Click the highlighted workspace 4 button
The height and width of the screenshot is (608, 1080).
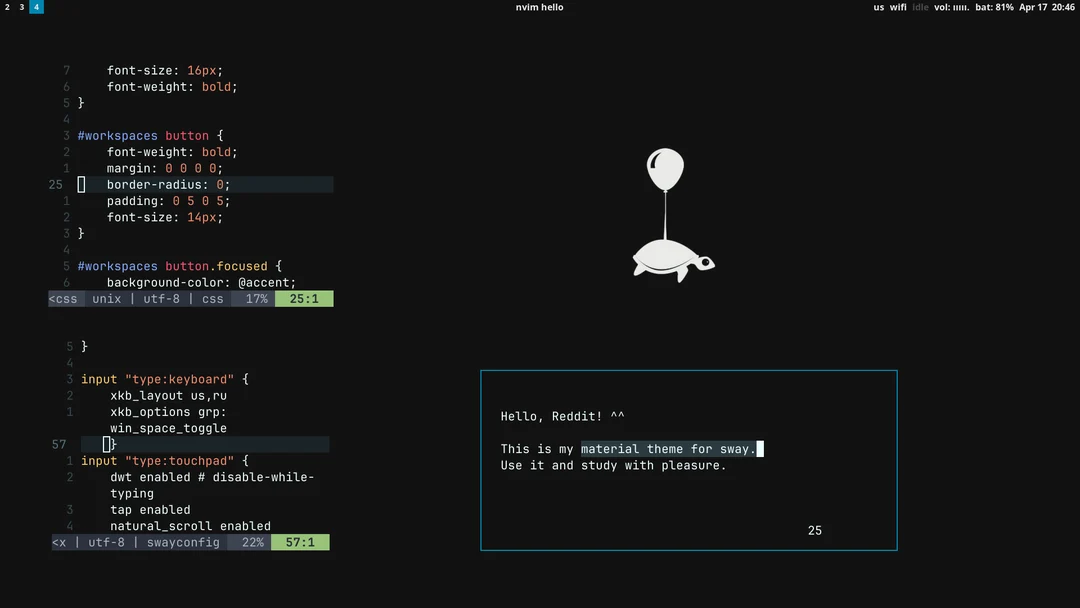pyautogui.click(x=37, y=7)
